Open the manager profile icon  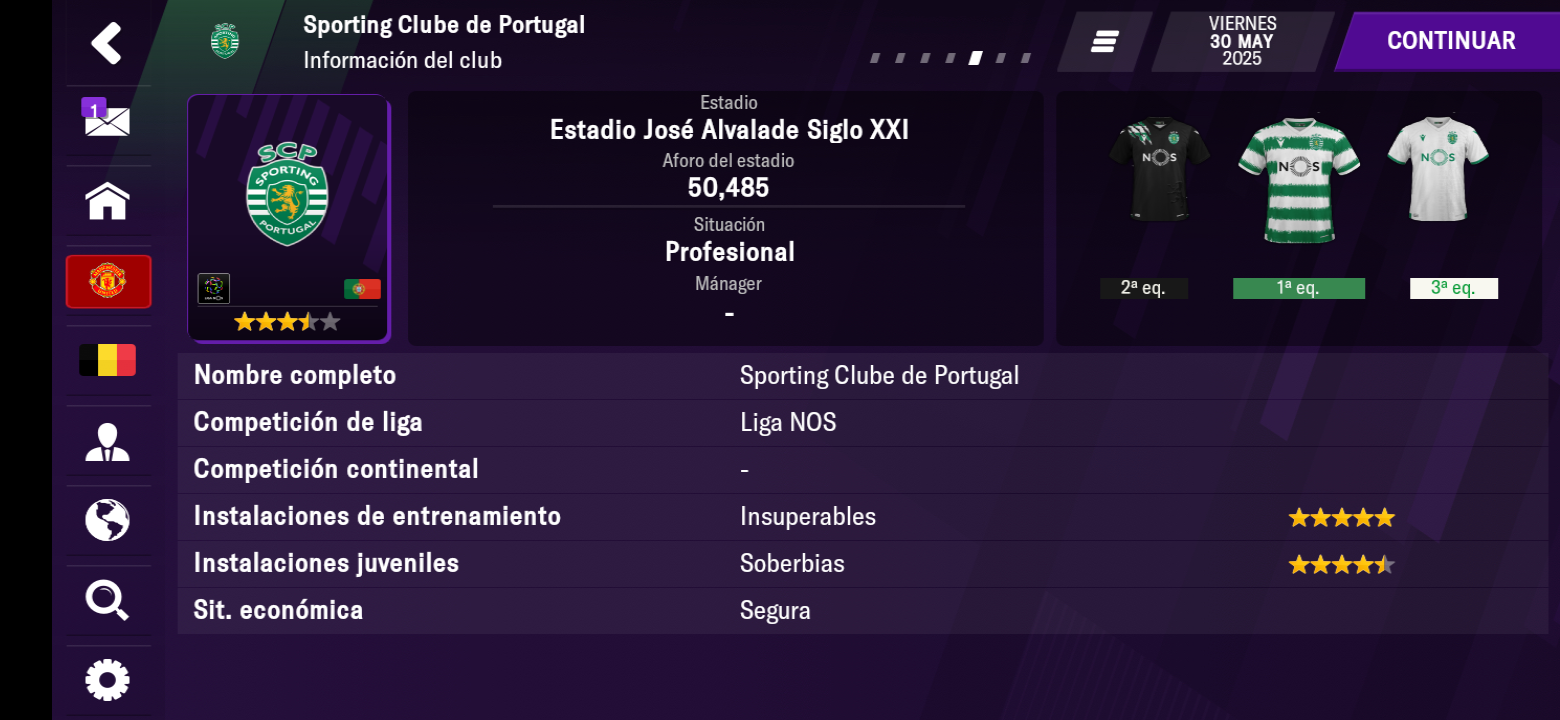pyautogui.click(x=107, y=442)
